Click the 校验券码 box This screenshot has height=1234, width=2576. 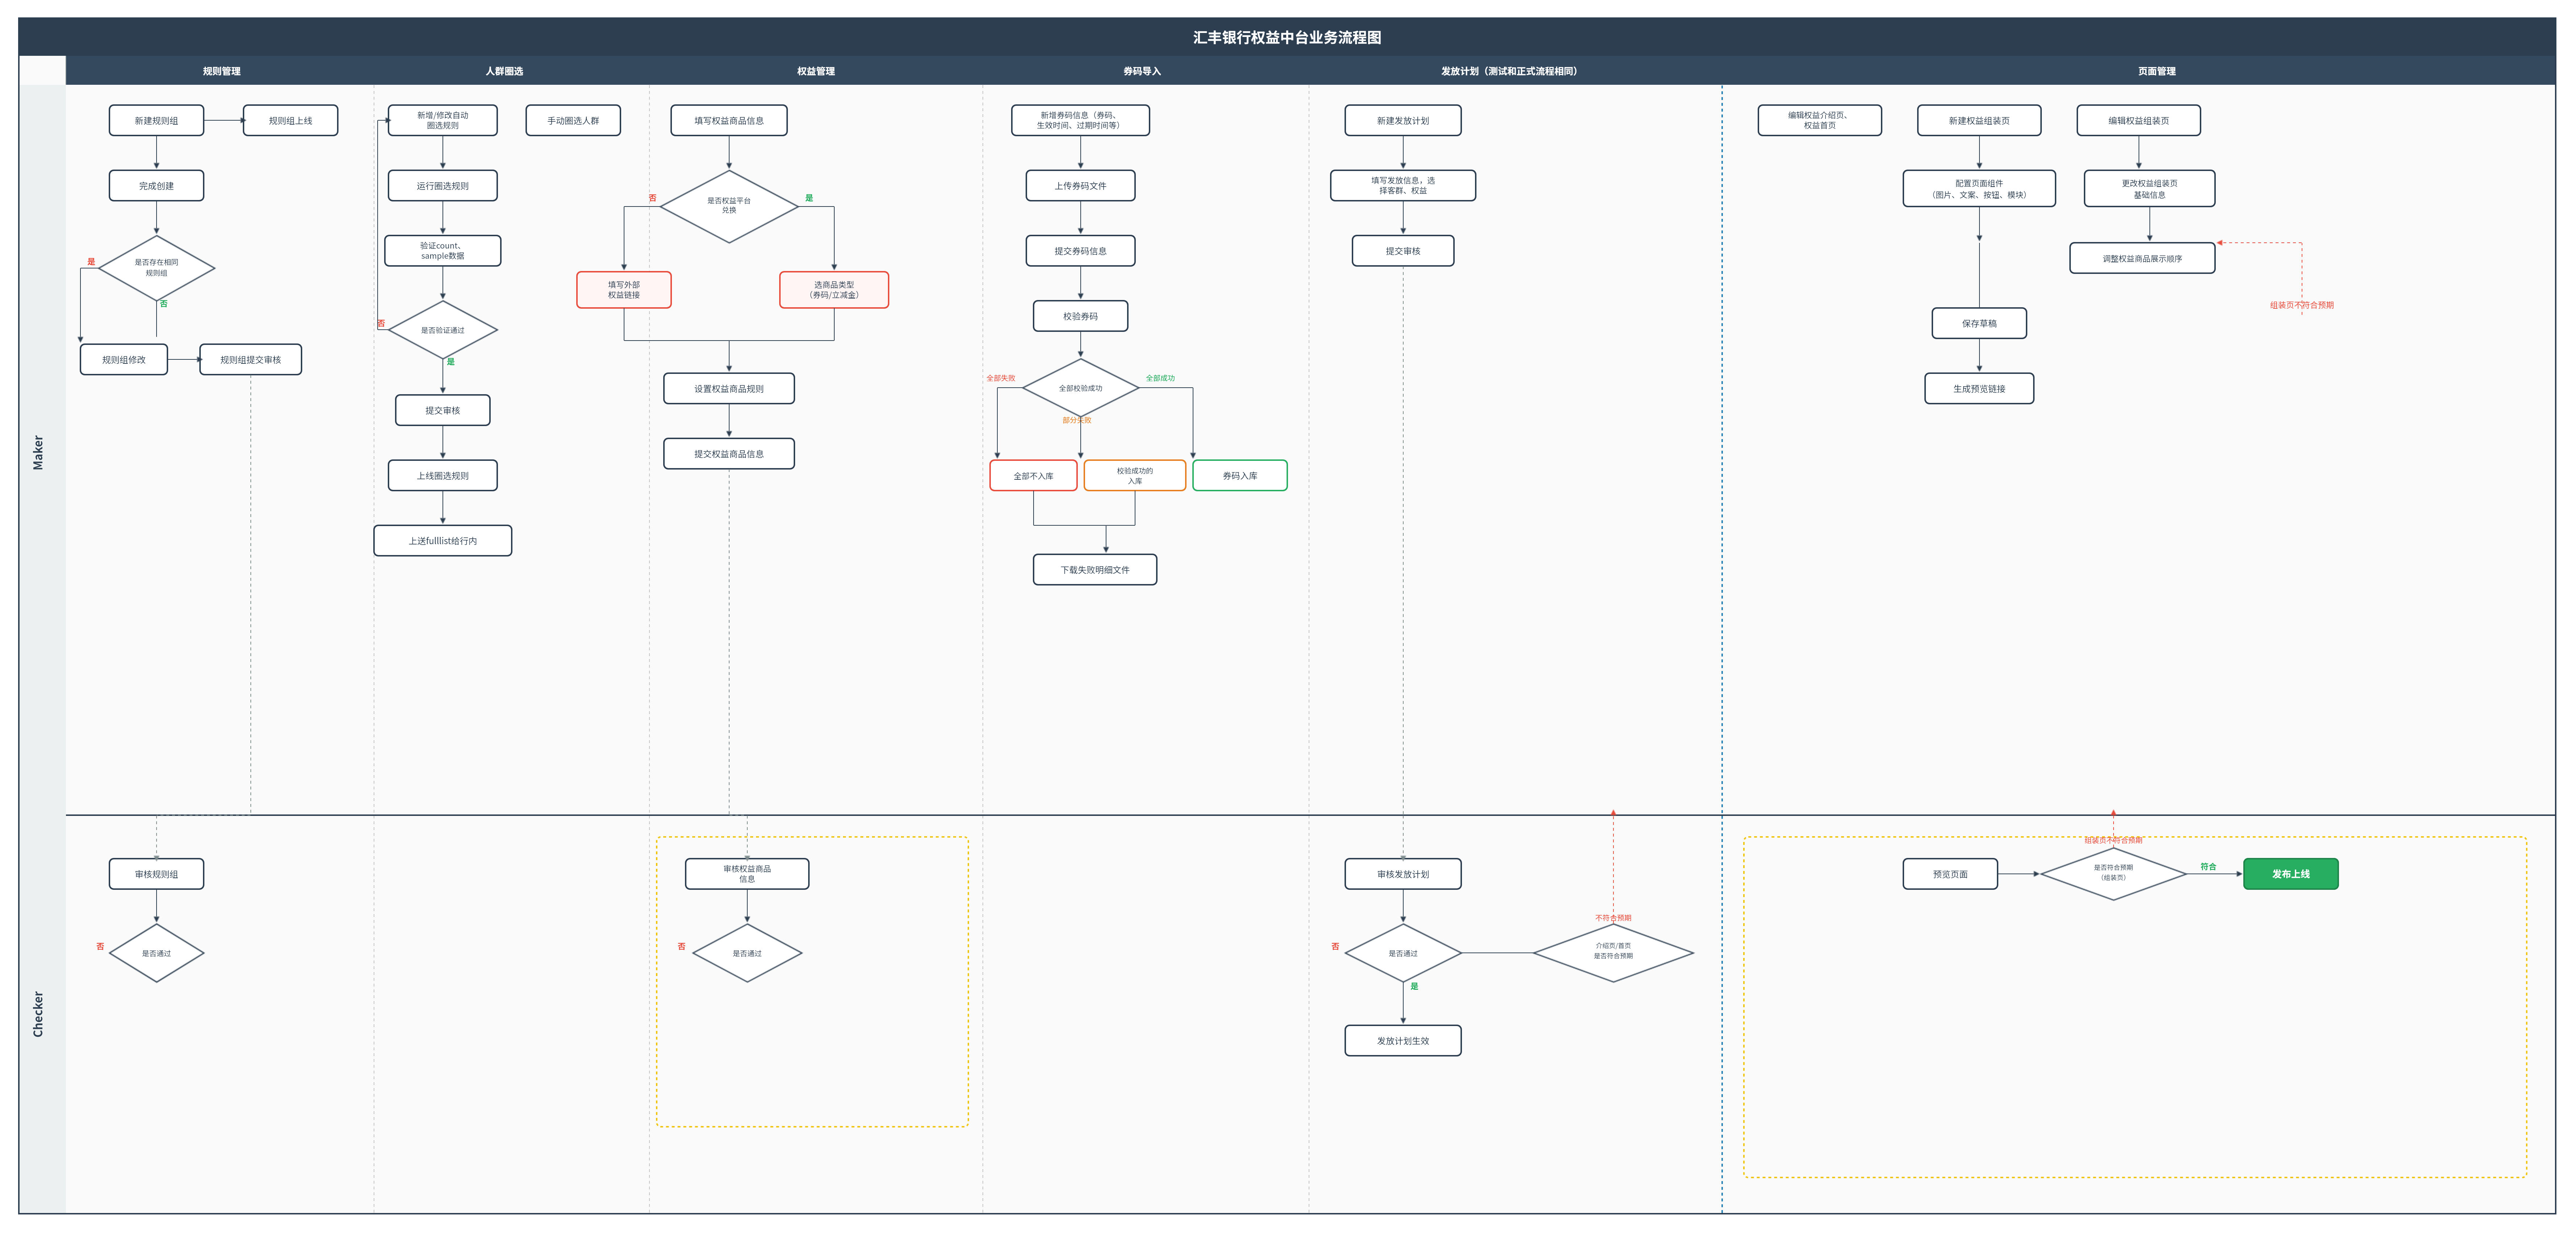1081,316
